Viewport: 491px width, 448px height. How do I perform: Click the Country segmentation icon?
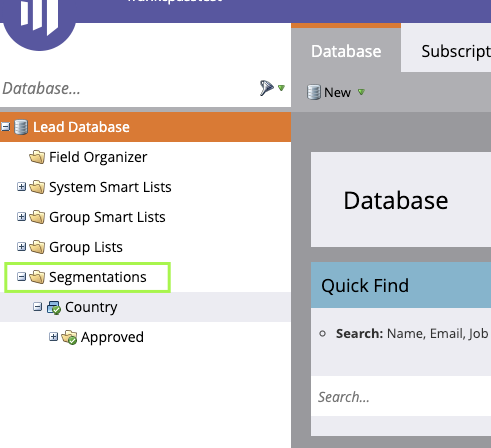(53, 307)
